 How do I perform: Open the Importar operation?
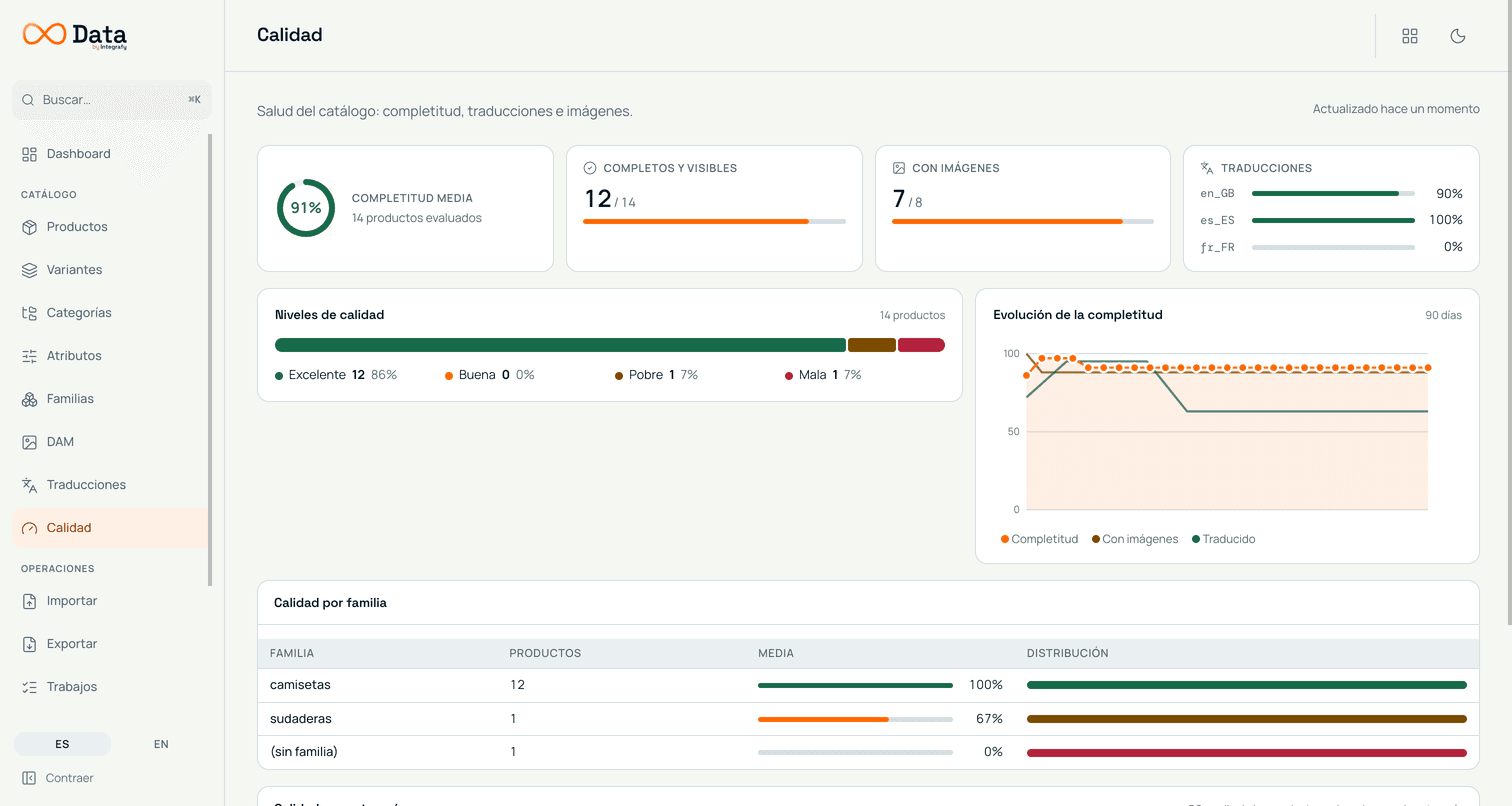click(110, 601)
